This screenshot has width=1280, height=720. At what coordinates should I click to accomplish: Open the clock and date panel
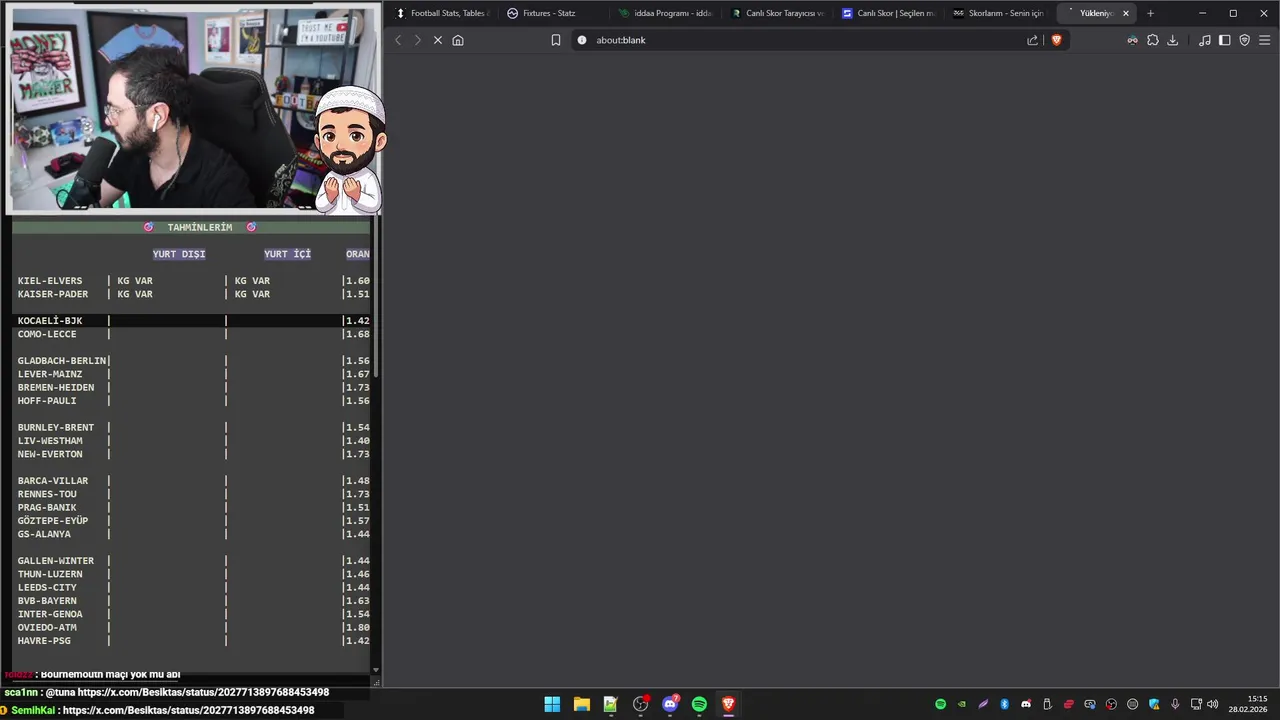point(1250,704)
